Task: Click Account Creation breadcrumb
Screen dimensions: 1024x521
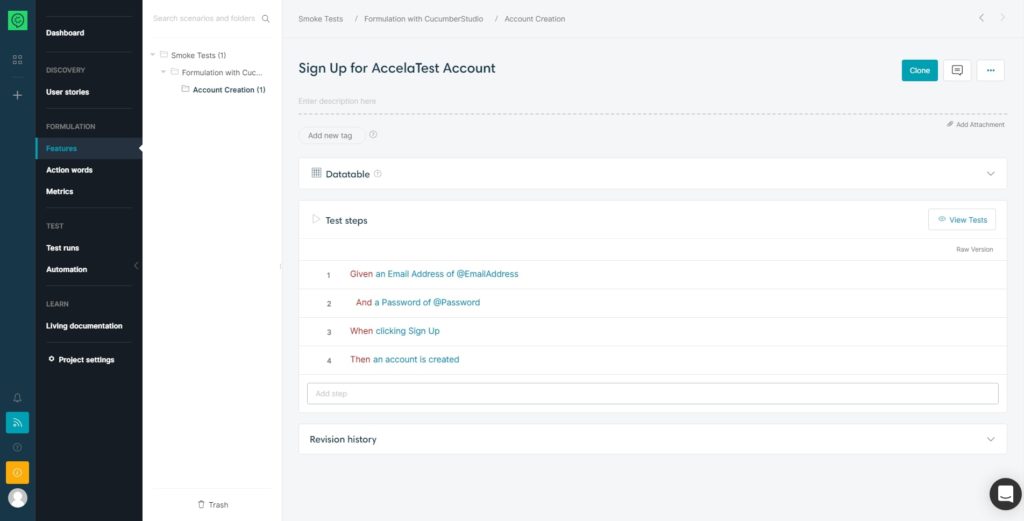Action: pyautogui.click(x=535, y=19)
